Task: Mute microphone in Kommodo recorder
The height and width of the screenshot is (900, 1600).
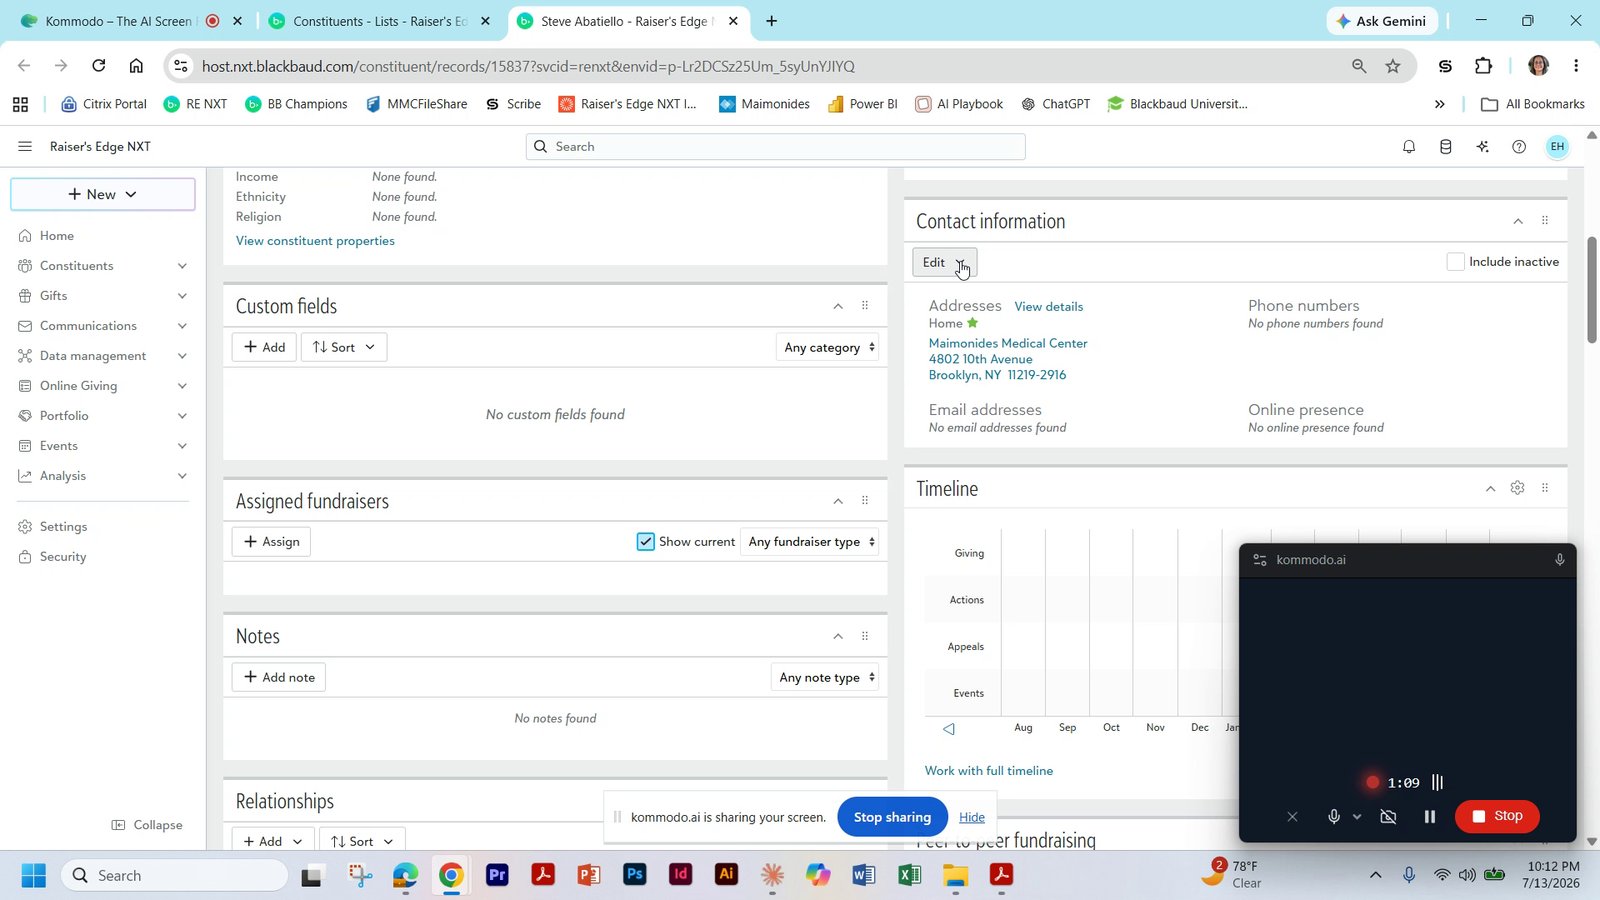Action: (1333, 817)
